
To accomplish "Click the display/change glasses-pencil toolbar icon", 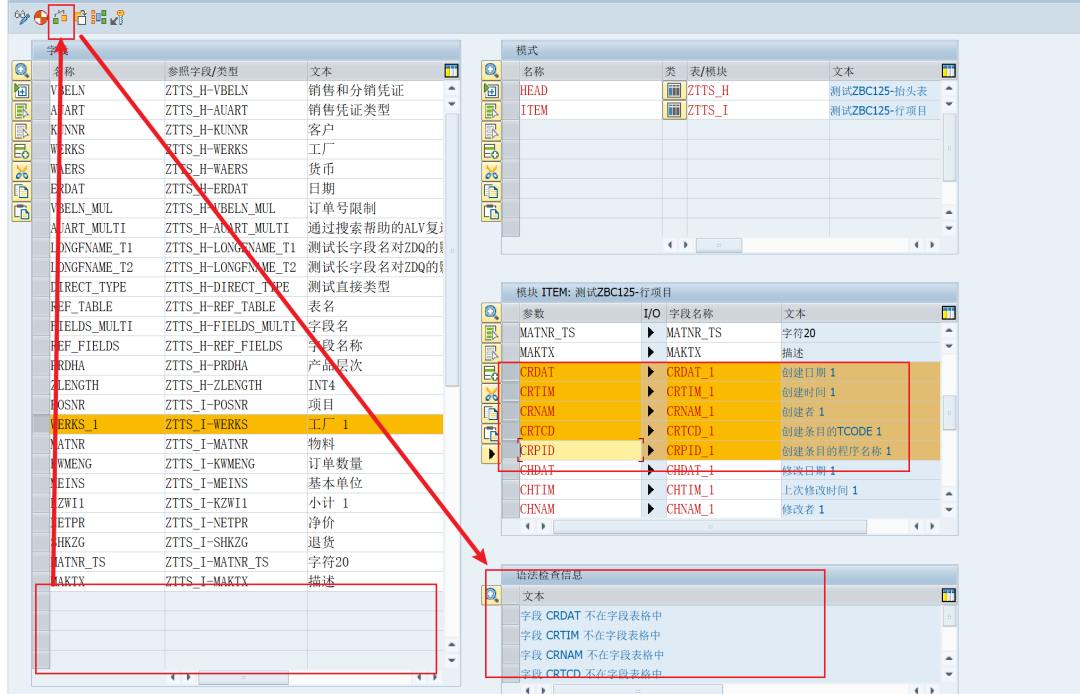I will tap(22, 17).
